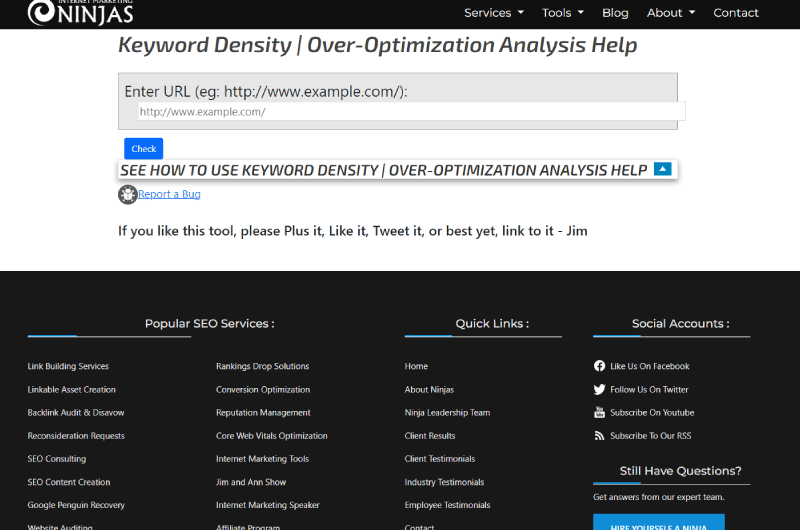The height and width of the screenshot is (530, 800).
Task: Open the About dropdown menu
Action: (x=671, y=13)
